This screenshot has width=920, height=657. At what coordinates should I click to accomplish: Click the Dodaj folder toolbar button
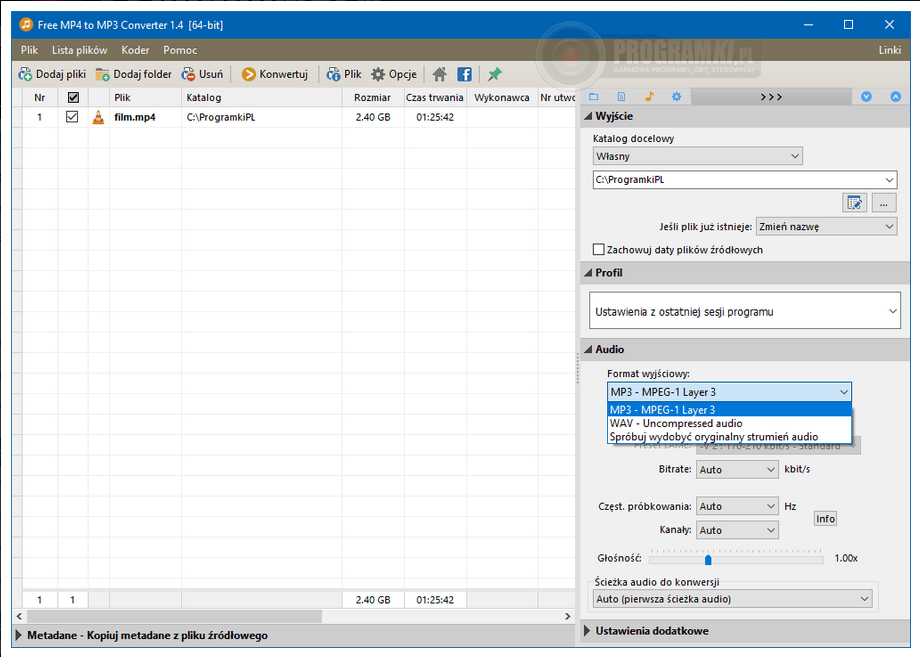[134, 74]
